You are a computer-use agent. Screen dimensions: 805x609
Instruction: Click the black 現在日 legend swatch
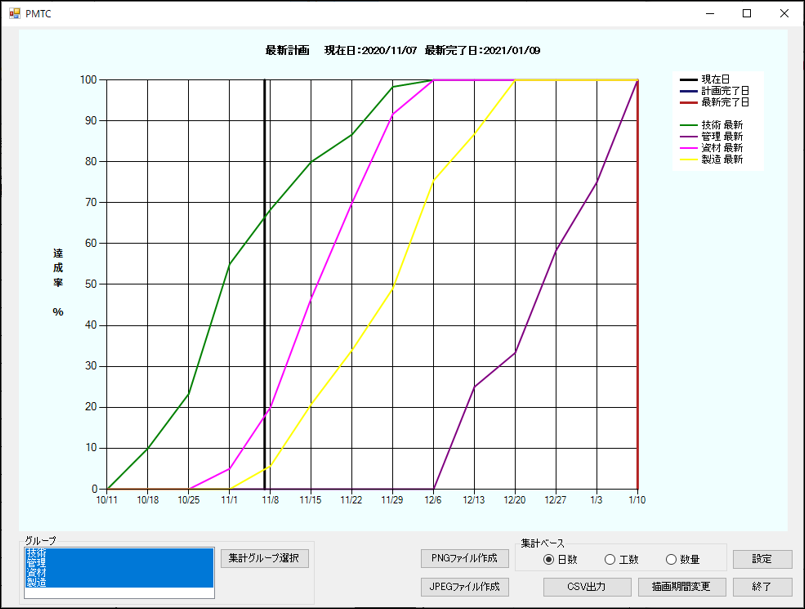coord(688,80)
